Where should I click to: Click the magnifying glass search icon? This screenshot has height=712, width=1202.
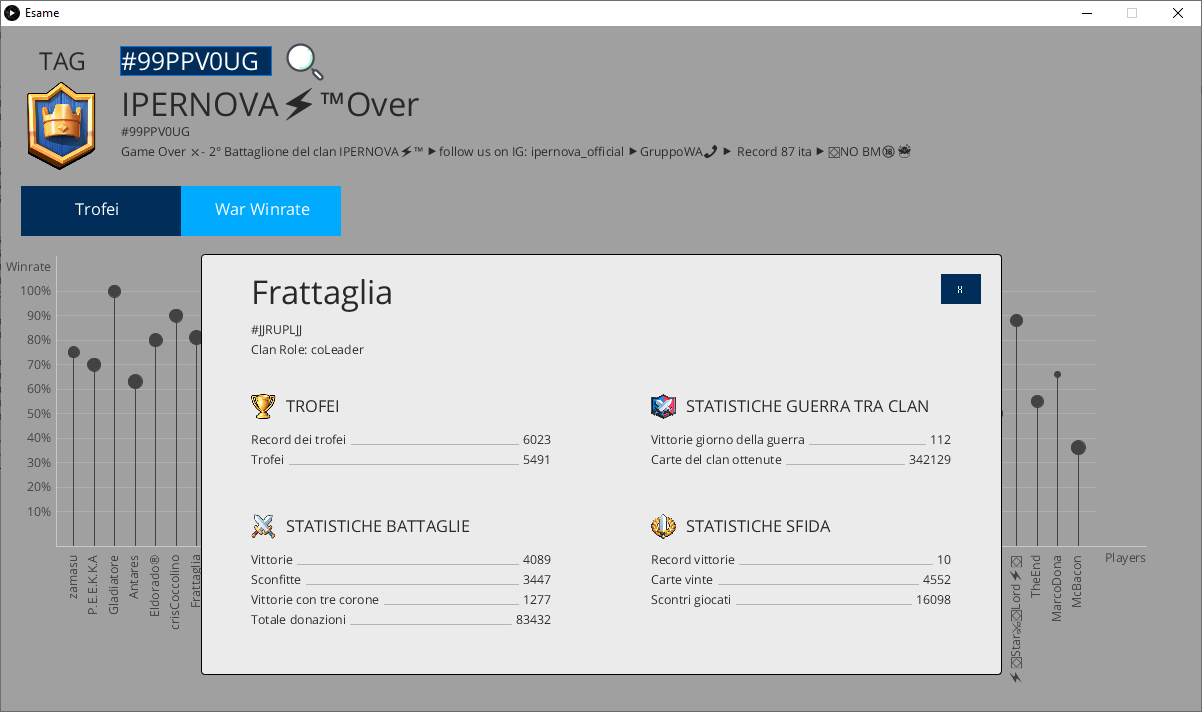[x=304, y=61]
